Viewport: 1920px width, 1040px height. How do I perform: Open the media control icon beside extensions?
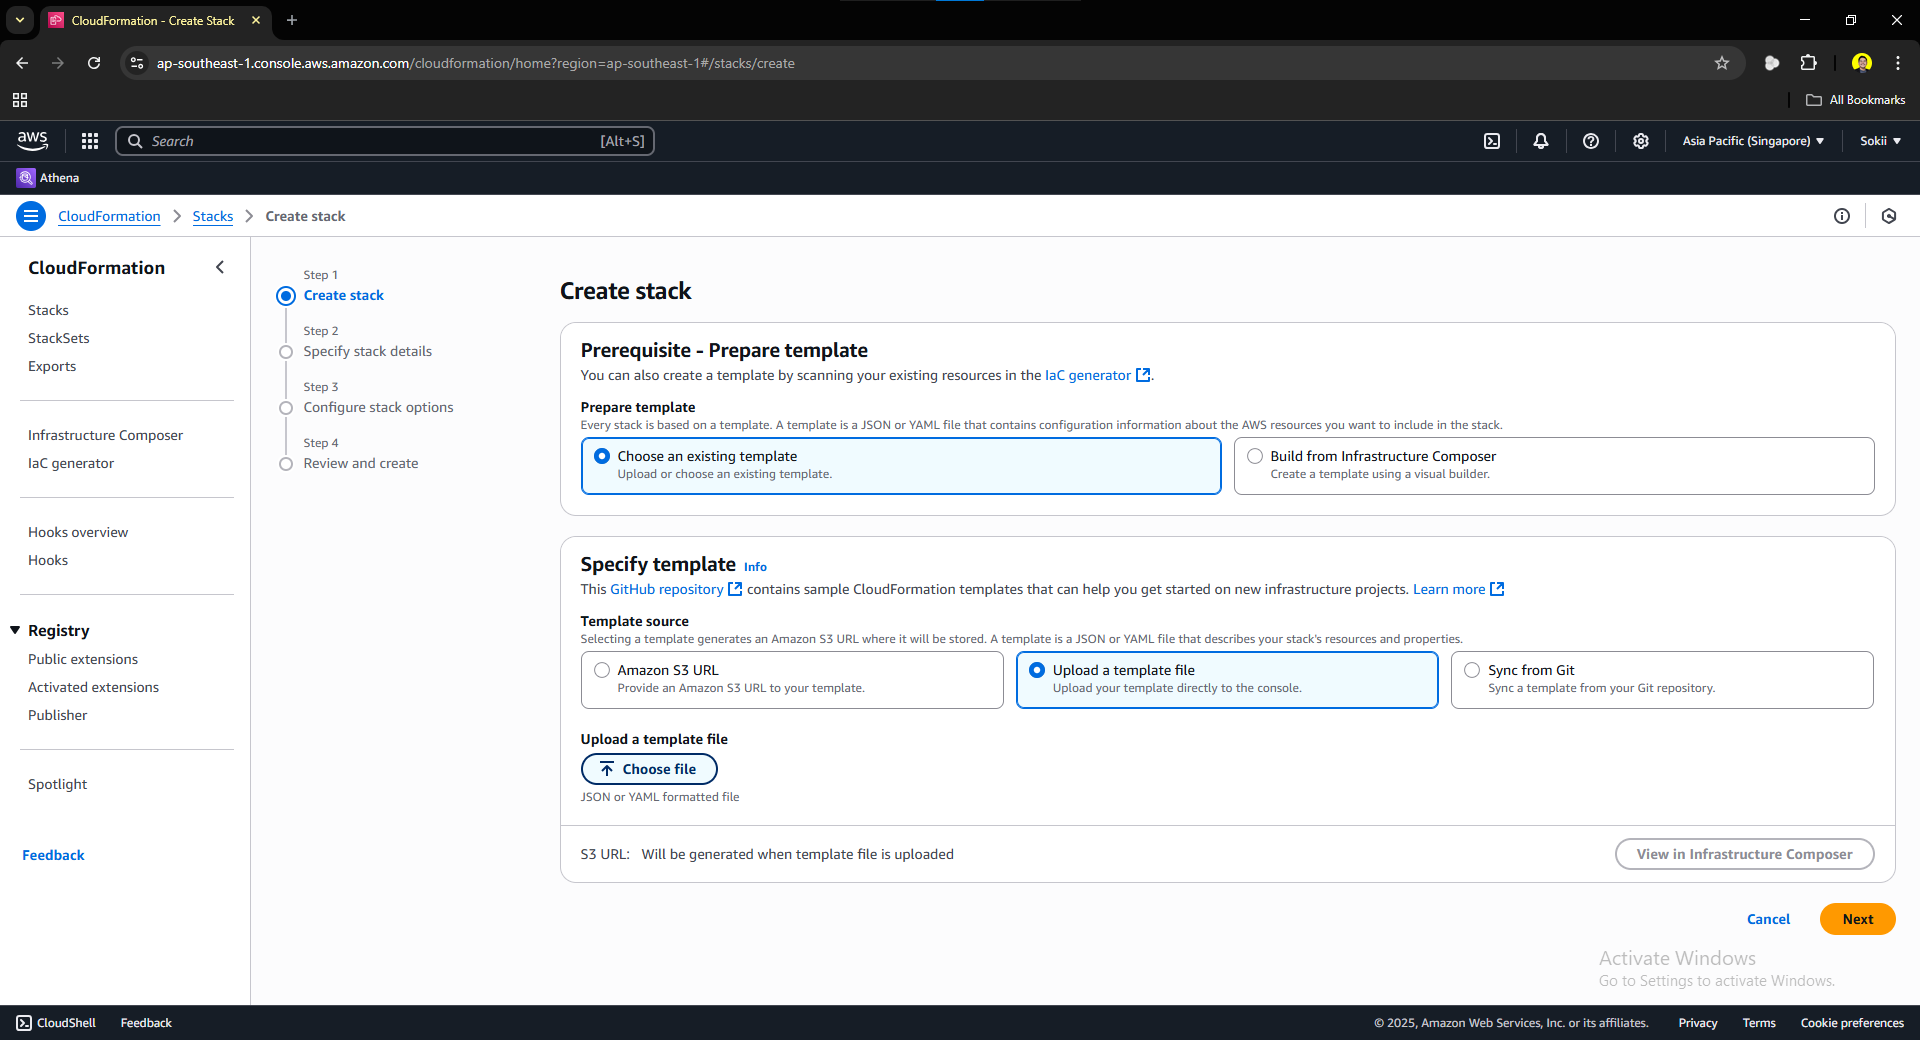click(1772, 63)
